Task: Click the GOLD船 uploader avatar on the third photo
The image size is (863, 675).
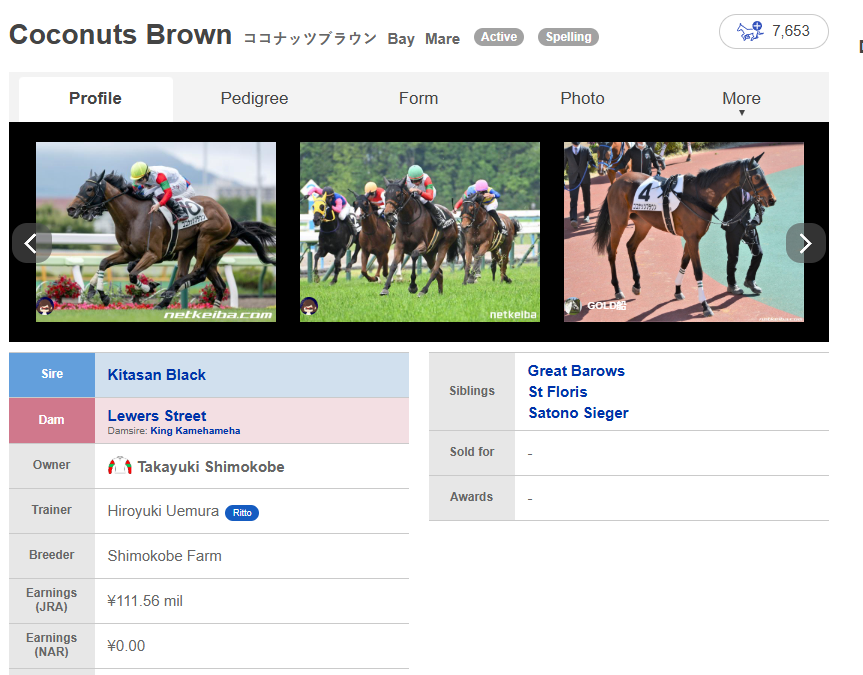Action: click(573, 306)
